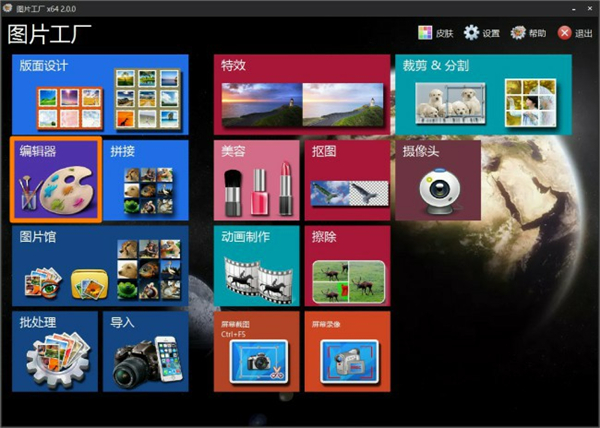Open the 版面设计 layout design tile
This screenshot has width=600, height=428.
tap(99, 94)
